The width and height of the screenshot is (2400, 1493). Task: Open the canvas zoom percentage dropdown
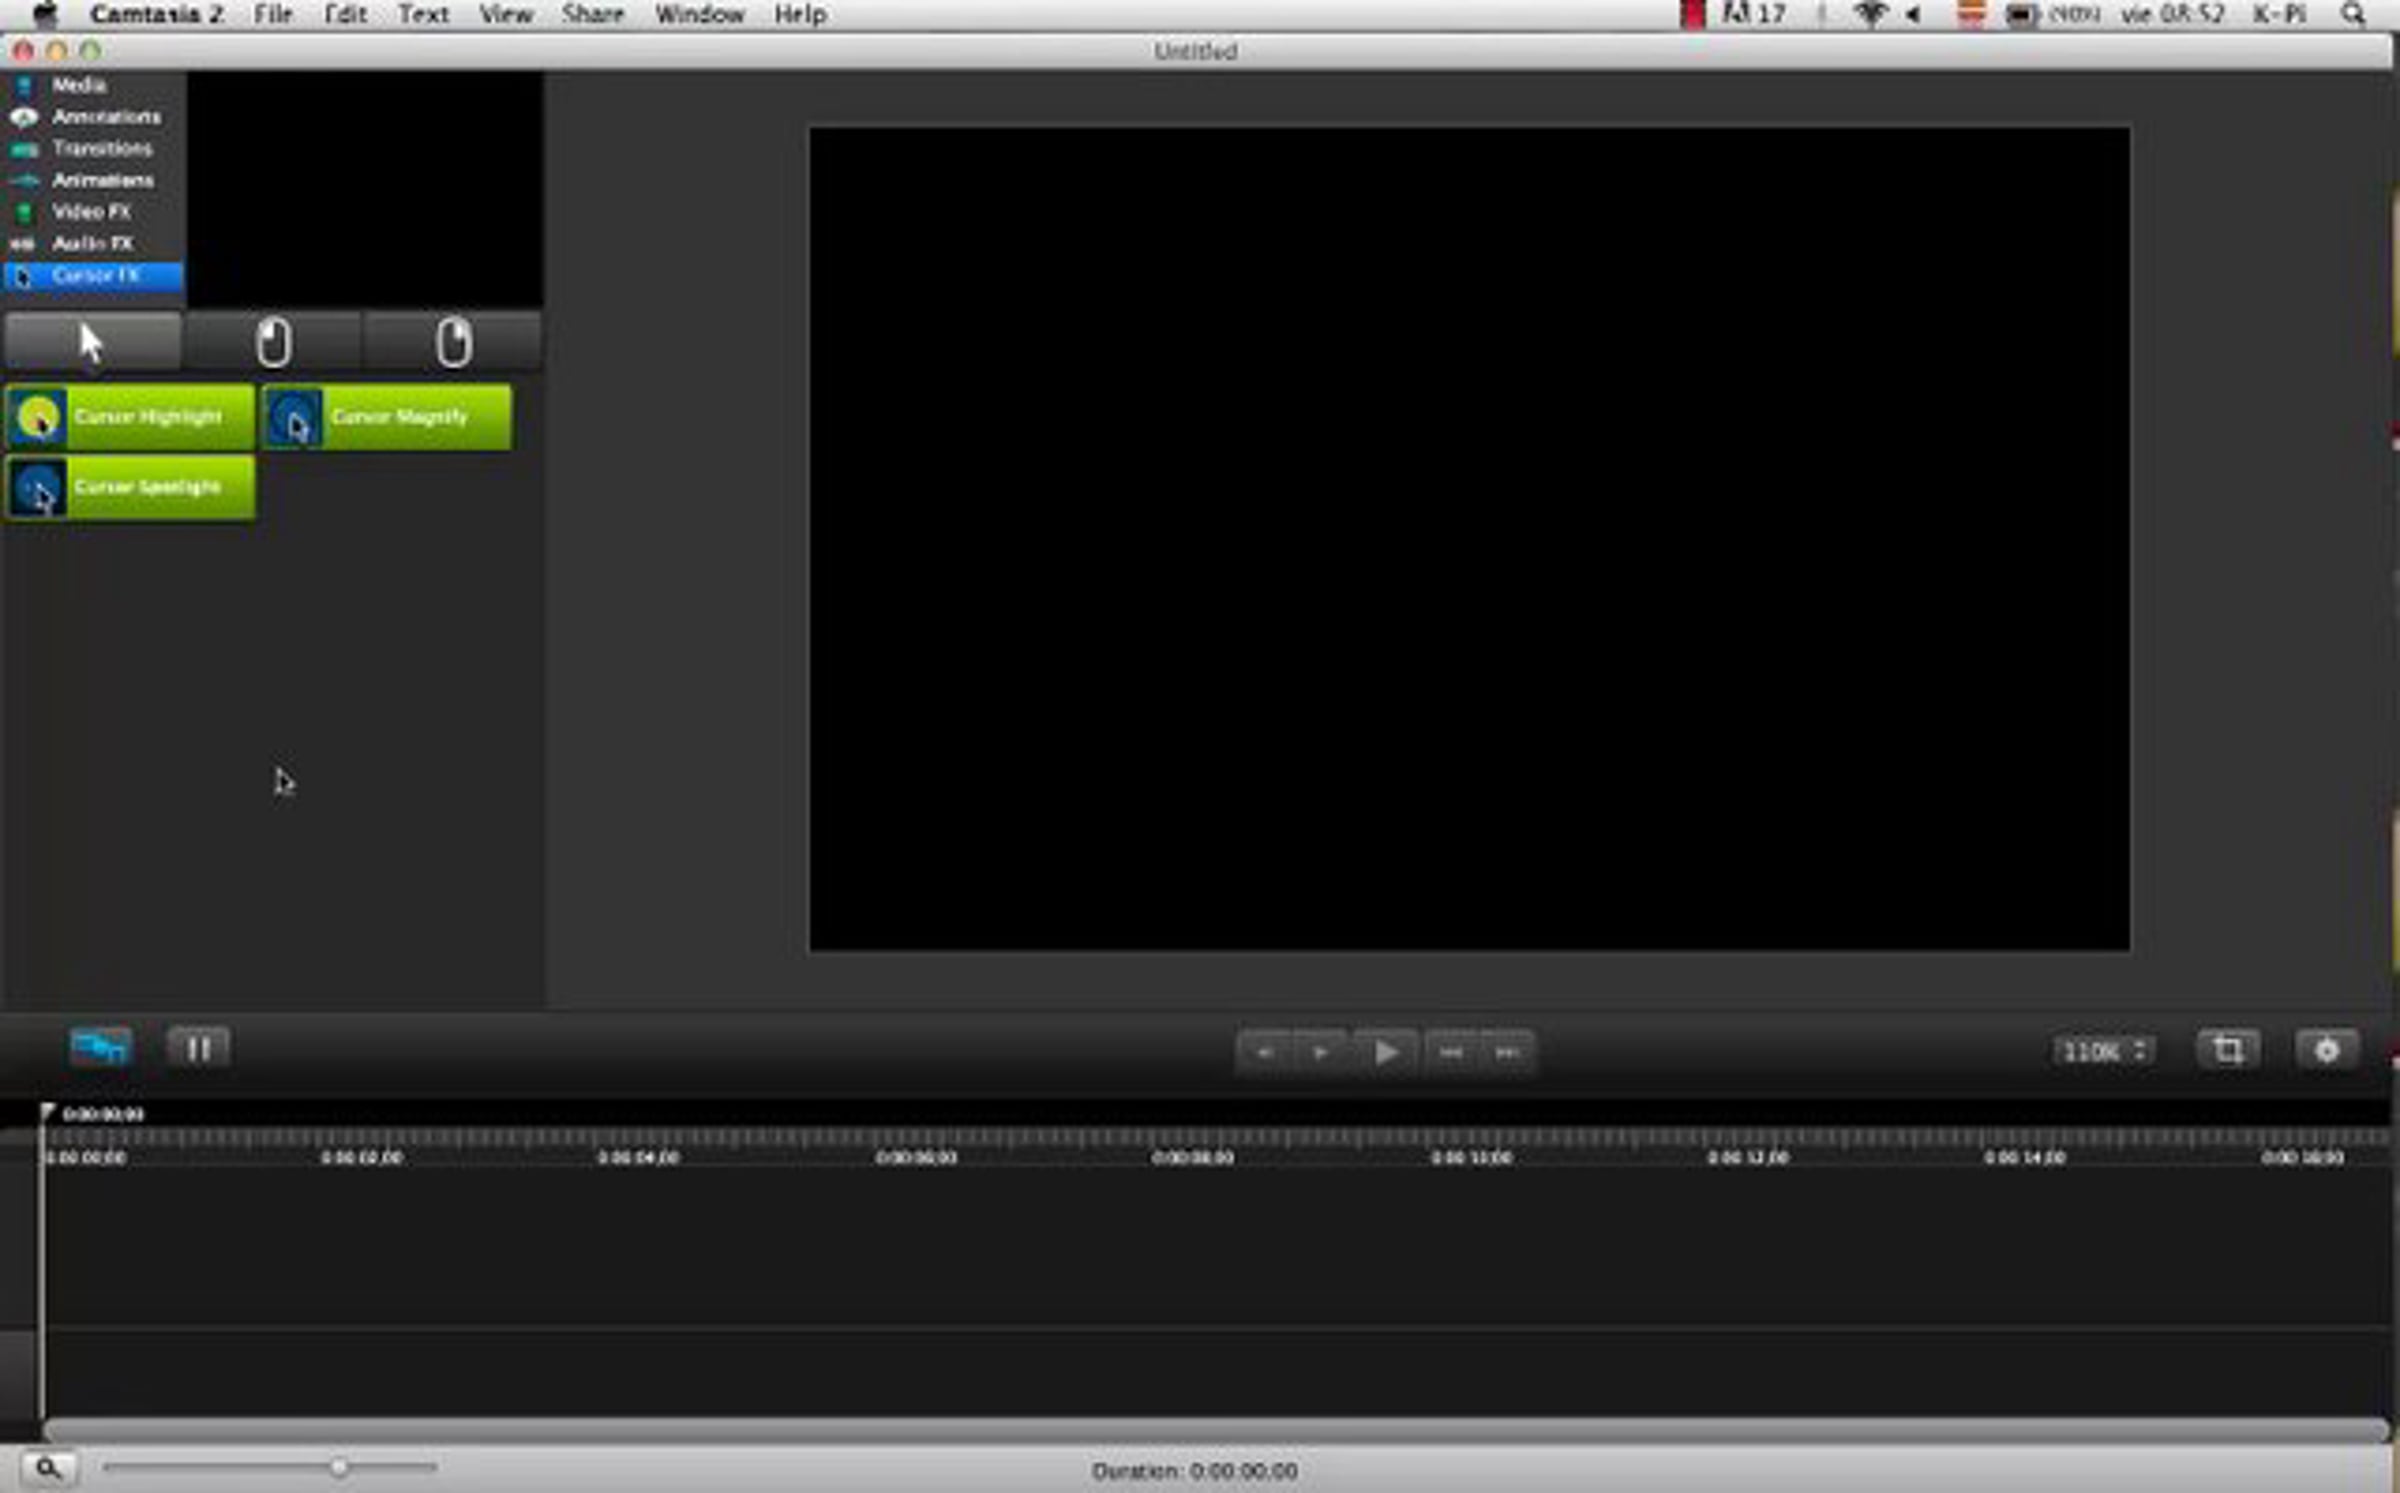pos(2103,1051)
